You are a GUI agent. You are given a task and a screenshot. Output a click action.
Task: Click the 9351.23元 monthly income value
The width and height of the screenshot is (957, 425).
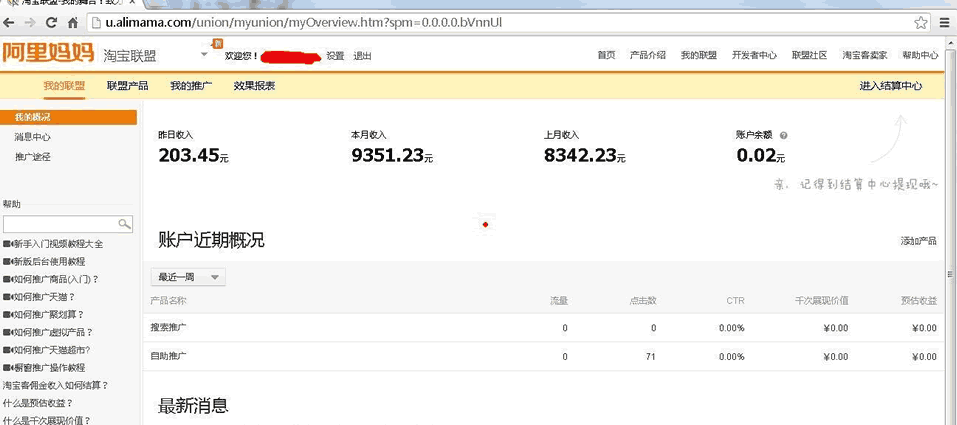pos(392,156)
